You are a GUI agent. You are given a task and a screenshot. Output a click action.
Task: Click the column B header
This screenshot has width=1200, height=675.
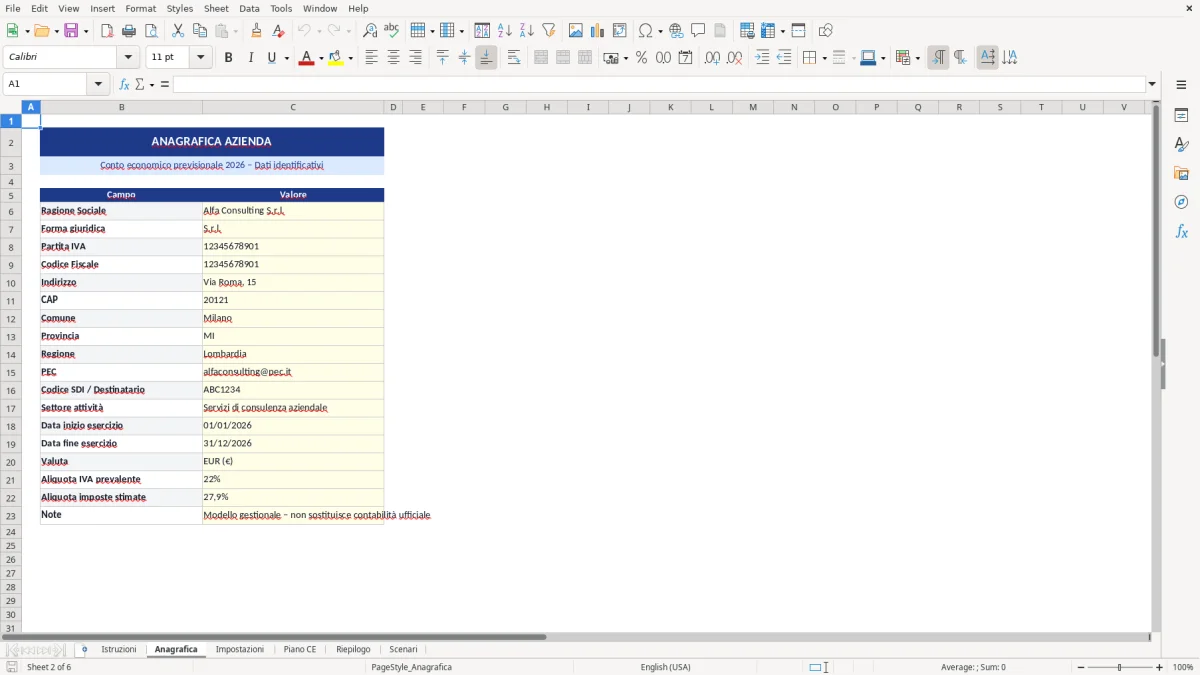pyautogui.click(x=121, y=107)
